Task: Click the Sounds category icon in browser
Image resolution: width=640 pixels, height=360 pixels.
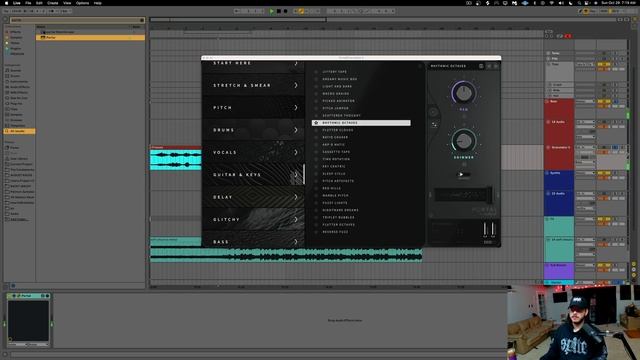Action: tap(7, 71)
